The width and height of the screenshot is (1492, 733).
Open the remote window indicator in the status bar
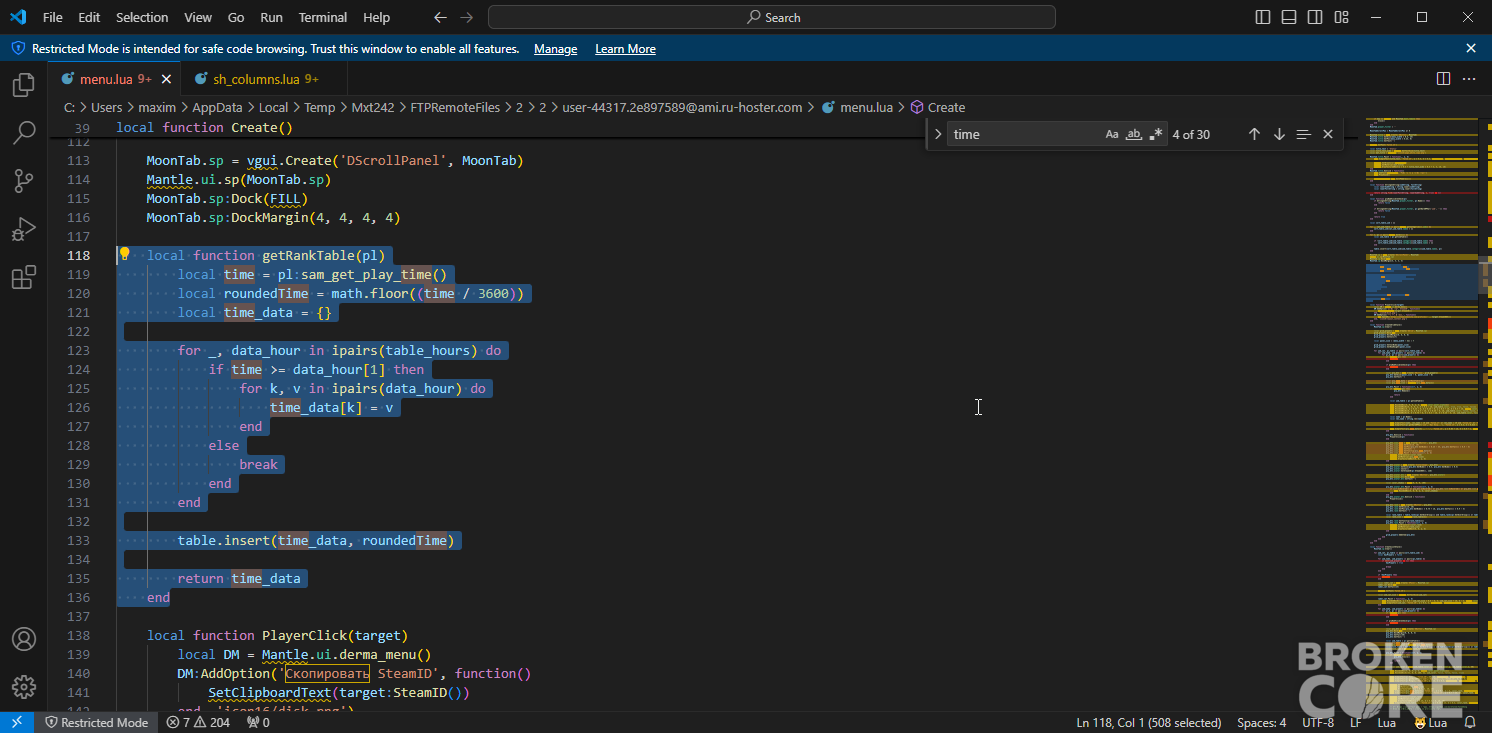click(17, 722)
